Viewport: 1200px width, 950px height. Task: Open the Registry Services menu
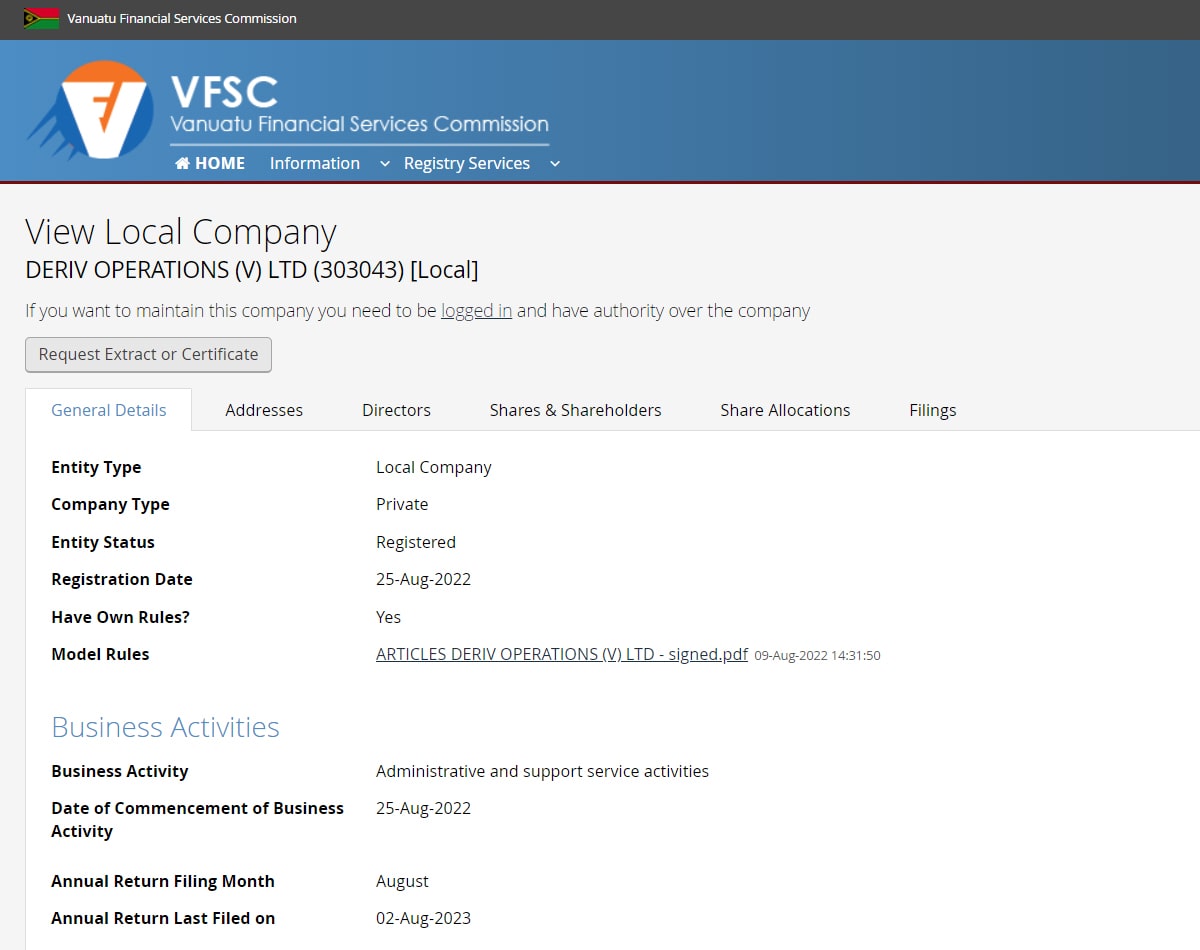(467, 163)
